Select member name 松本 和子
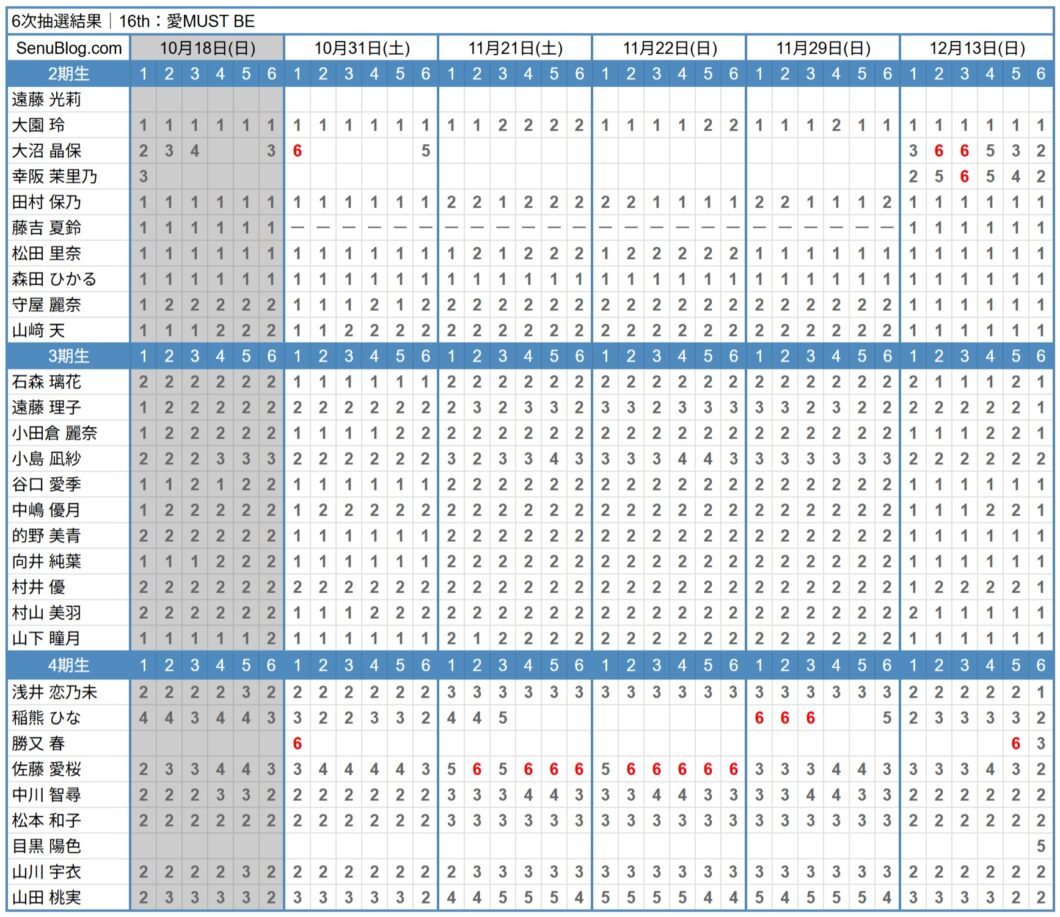Image resolution: width=1060 pixels, height=917 pixels. [x=47, y=822]
